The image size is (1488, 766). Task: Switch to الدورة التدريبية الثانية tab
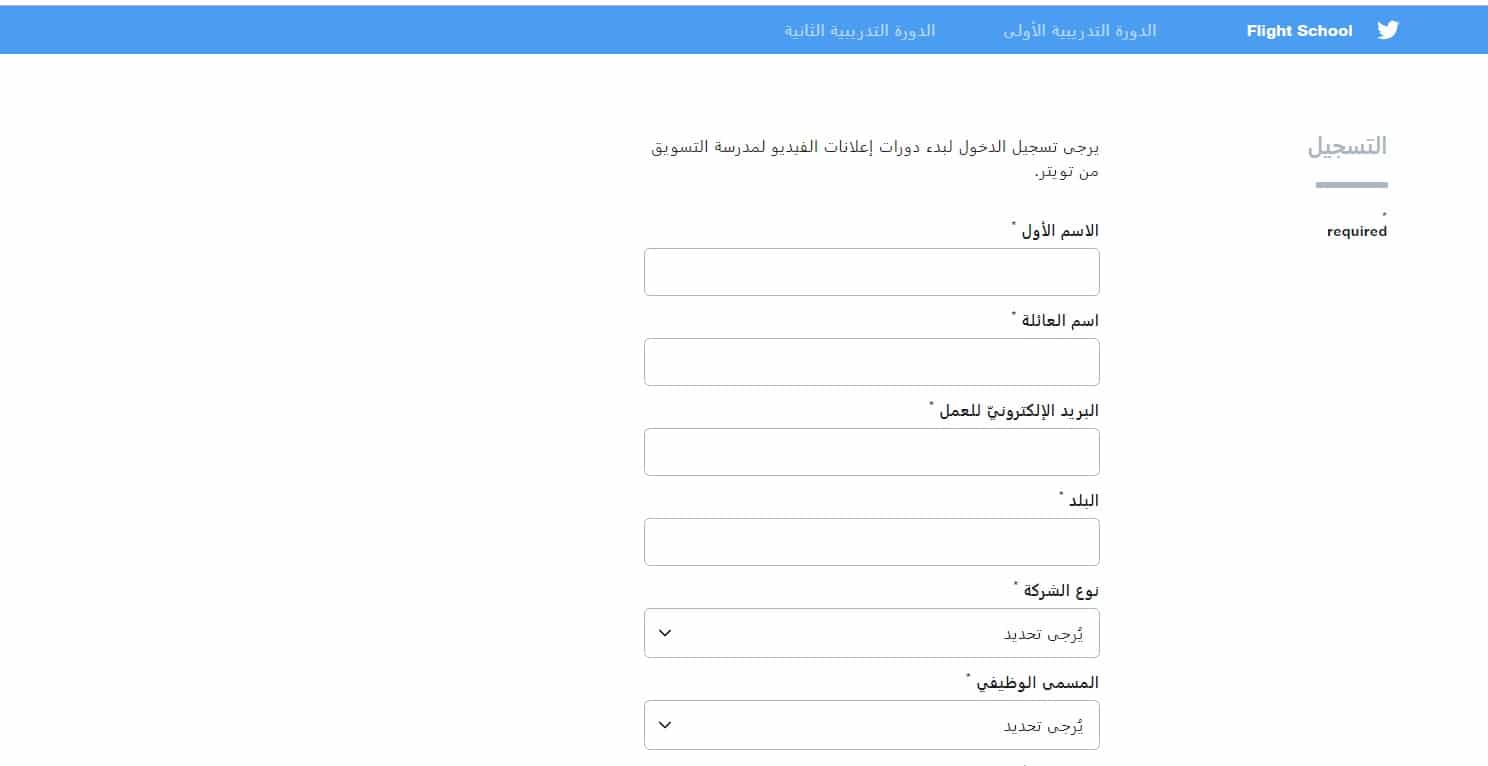point(860,31)
